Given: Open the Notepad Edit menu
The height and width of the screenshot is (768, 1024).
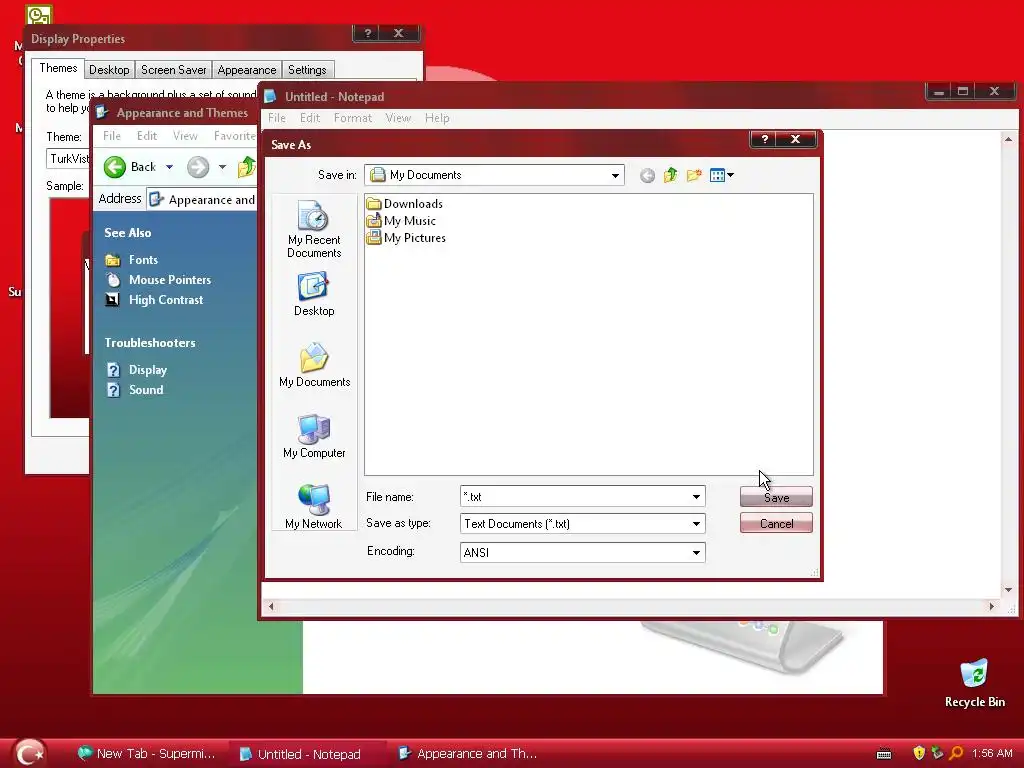Looking at the screenshot, I should click(310, 118).
